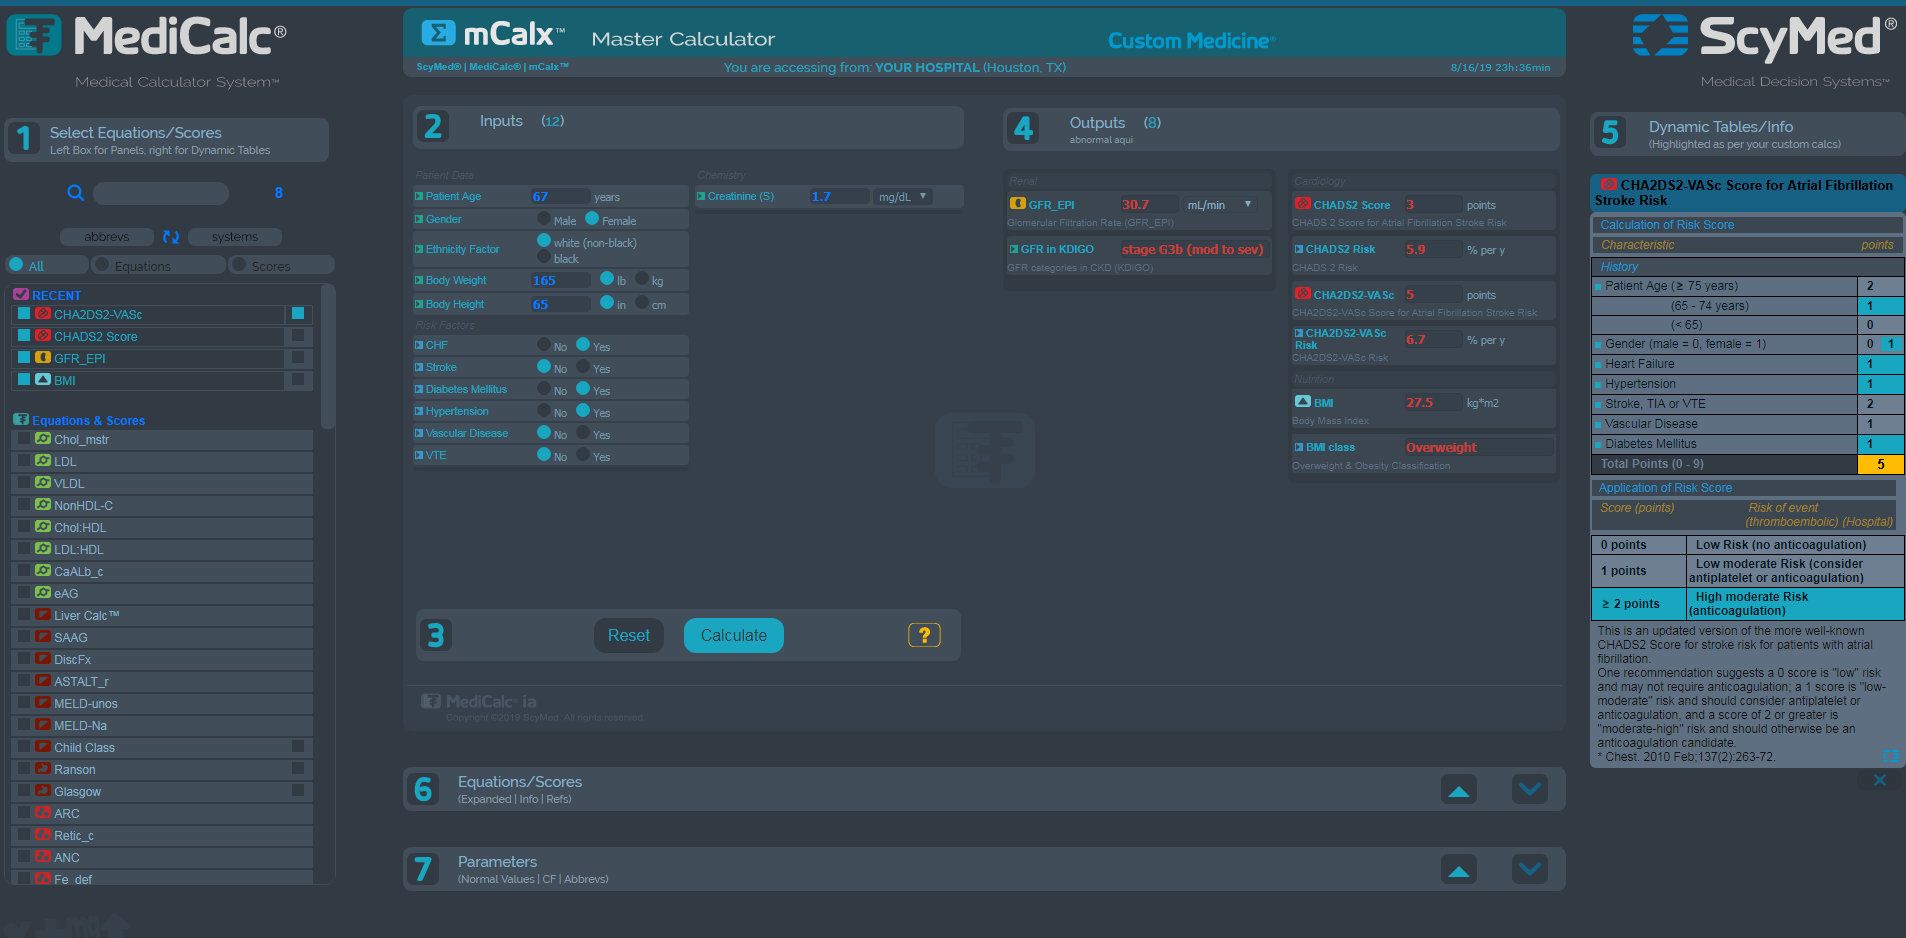This screenshot has width=1906, height=938.
Task: Expand Equations/Scores section with up arrow
Action: 1459,790
